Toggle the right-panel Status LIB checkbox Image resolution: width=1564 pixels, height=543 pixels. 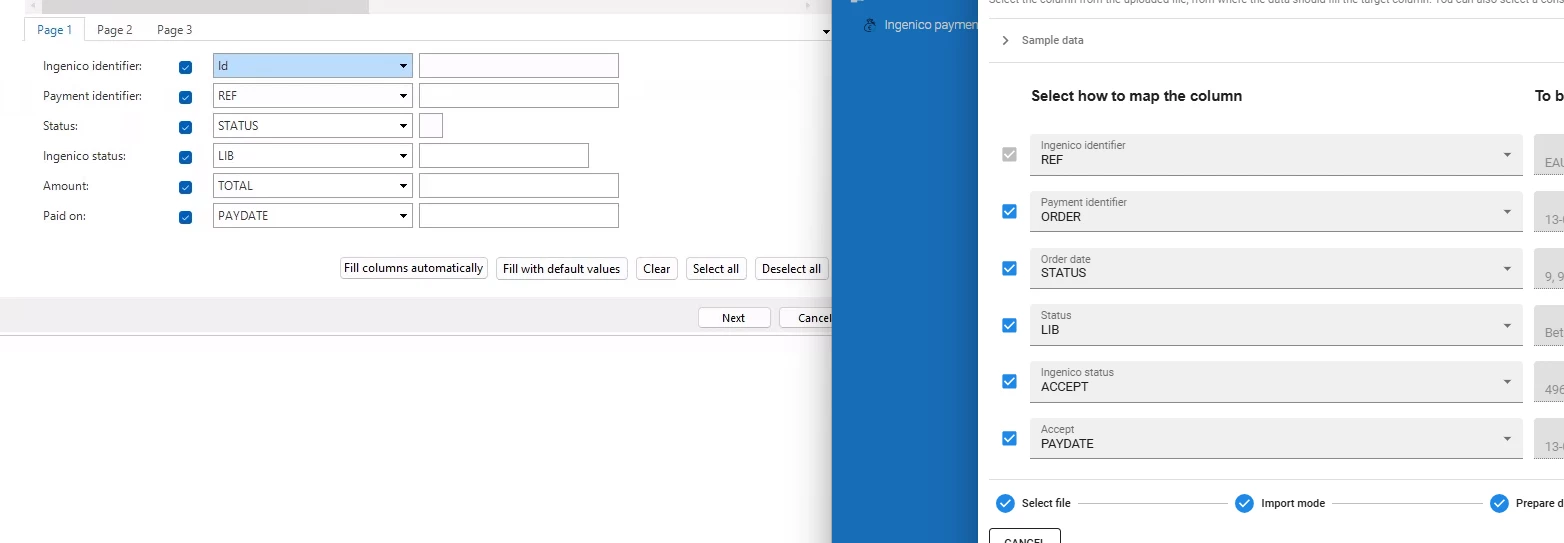tap(1009, 325)
